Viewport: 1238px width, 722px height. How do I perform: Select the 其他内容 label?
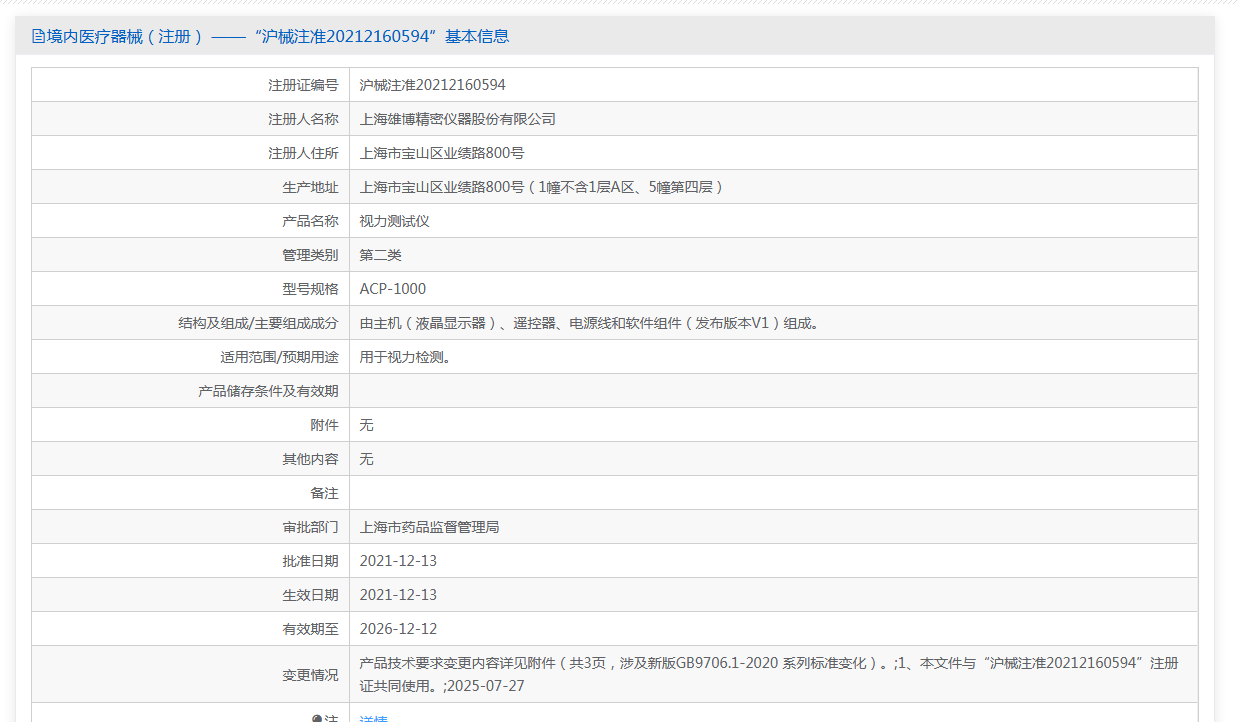[310, 459]
